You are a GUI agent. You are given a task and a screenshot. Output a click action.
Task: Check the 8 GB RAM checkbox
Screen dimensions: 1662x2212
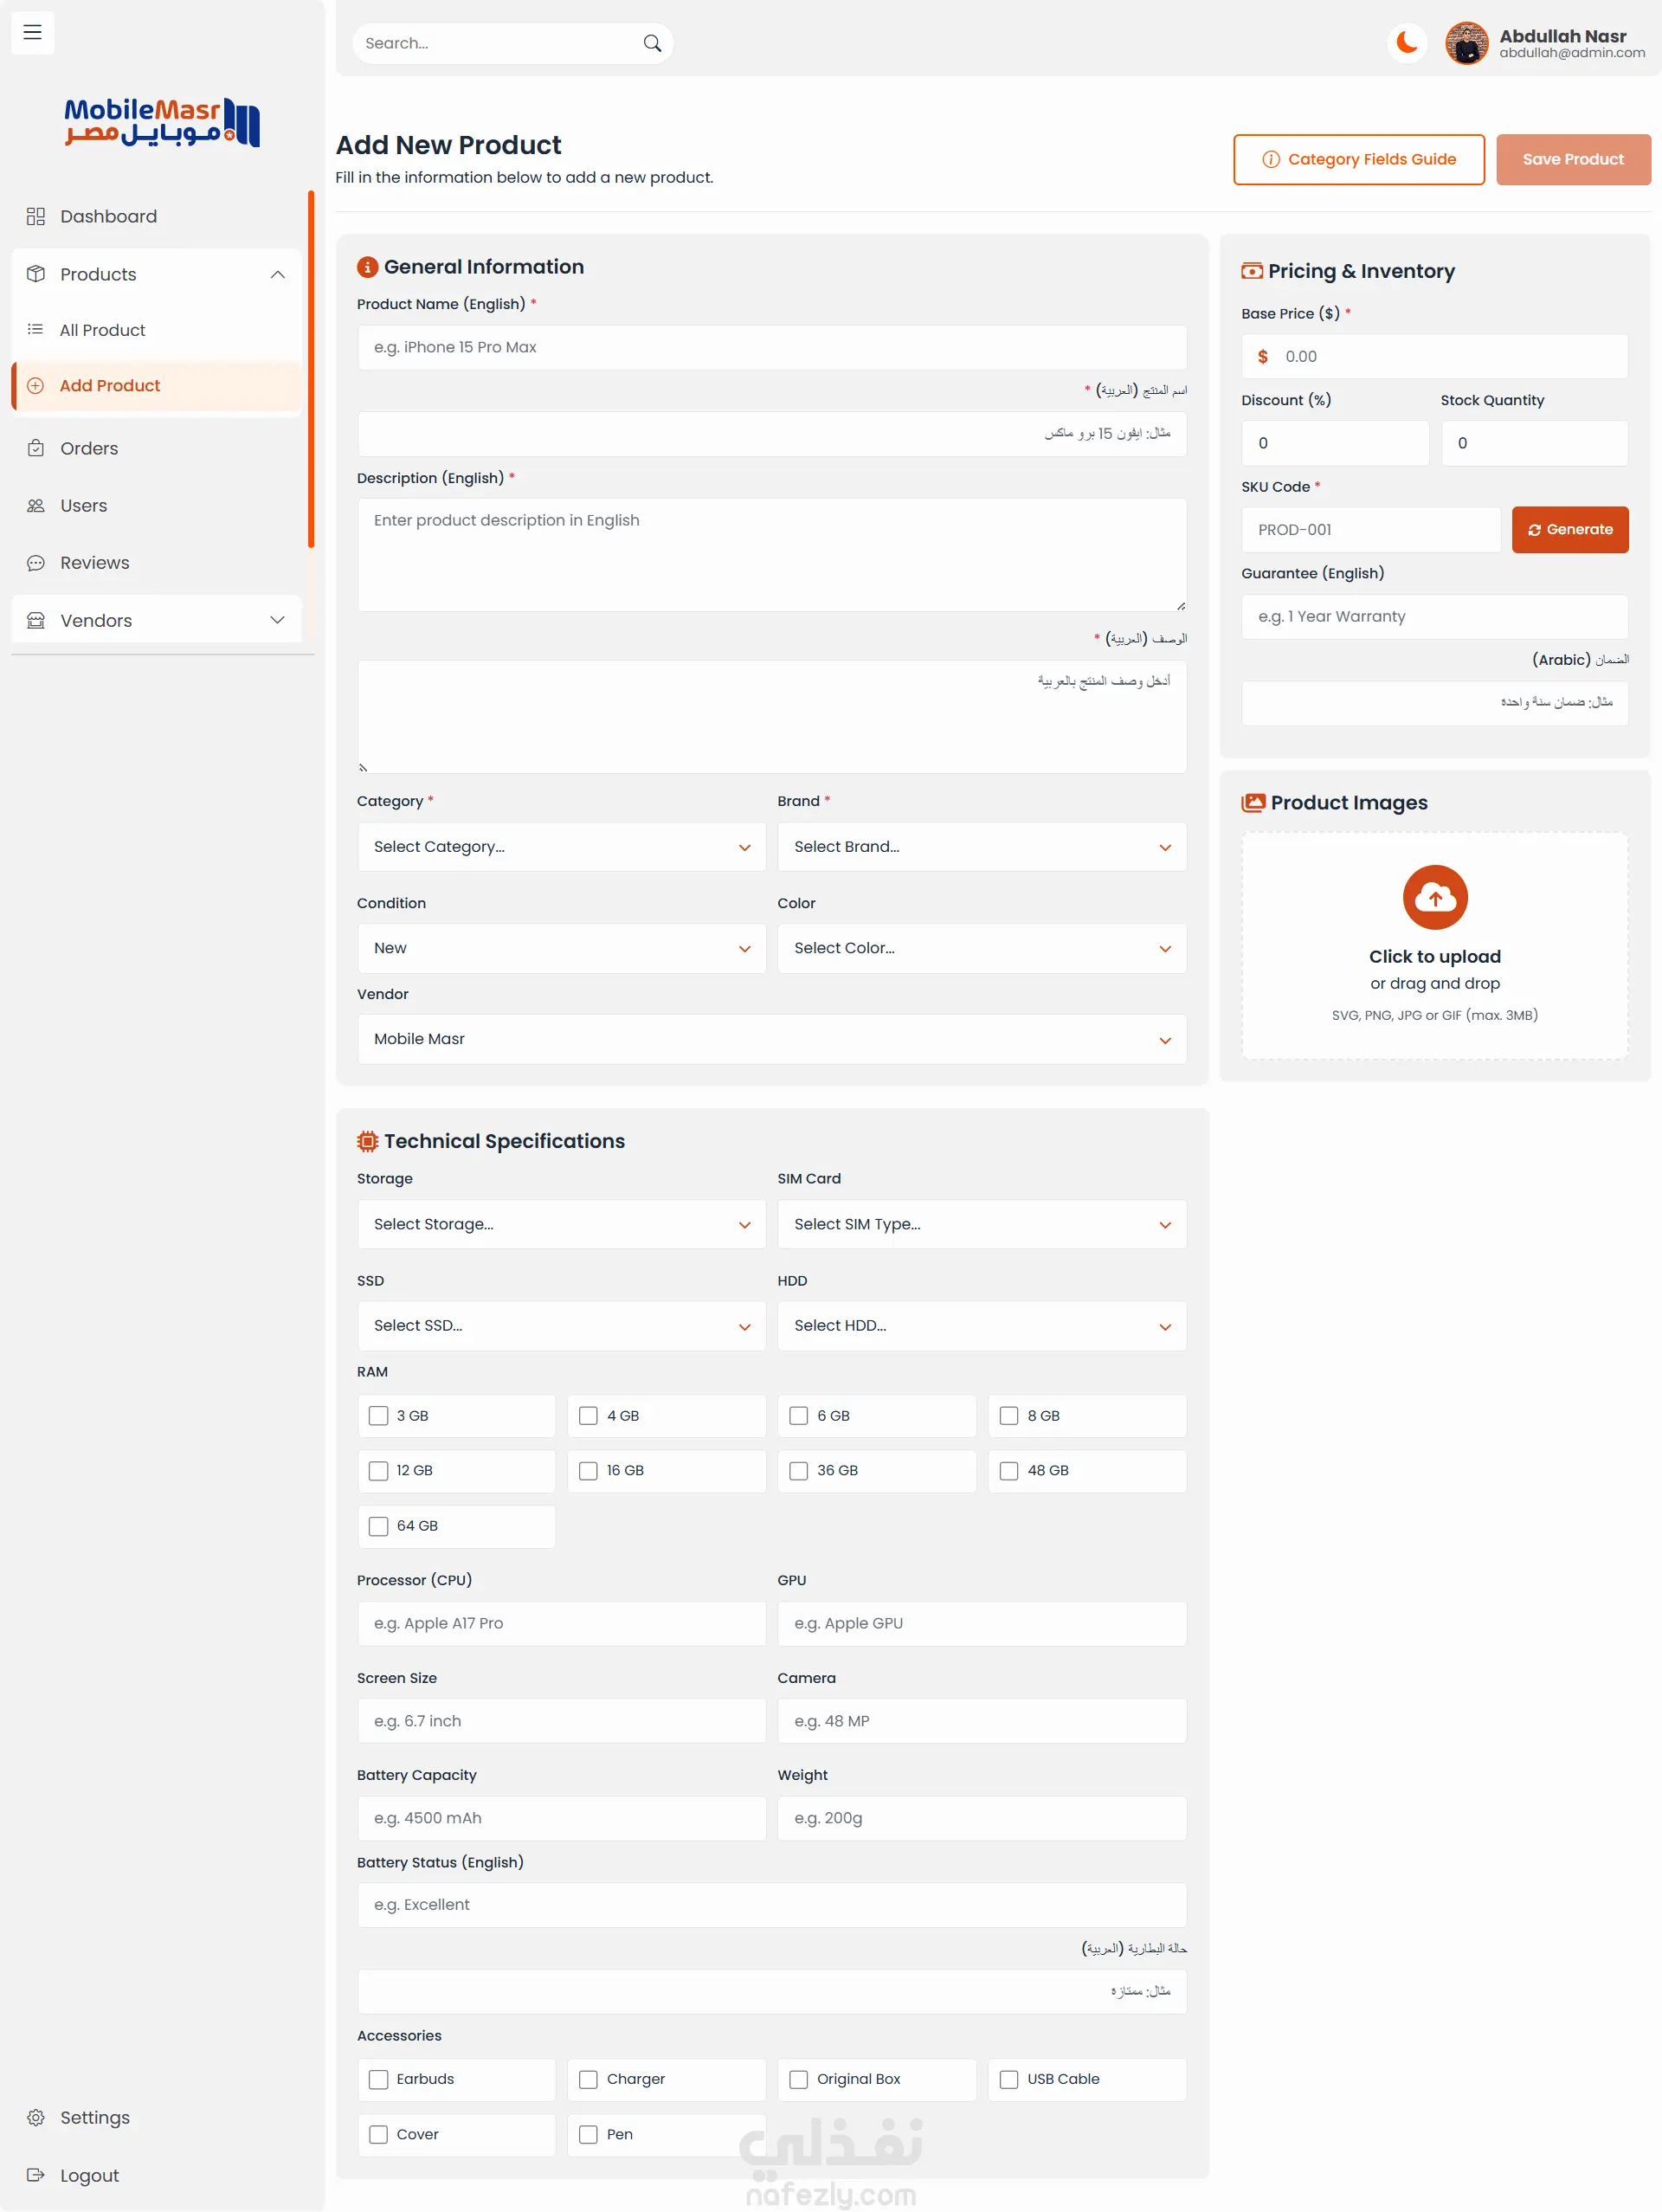[x=1008, y=1415]
